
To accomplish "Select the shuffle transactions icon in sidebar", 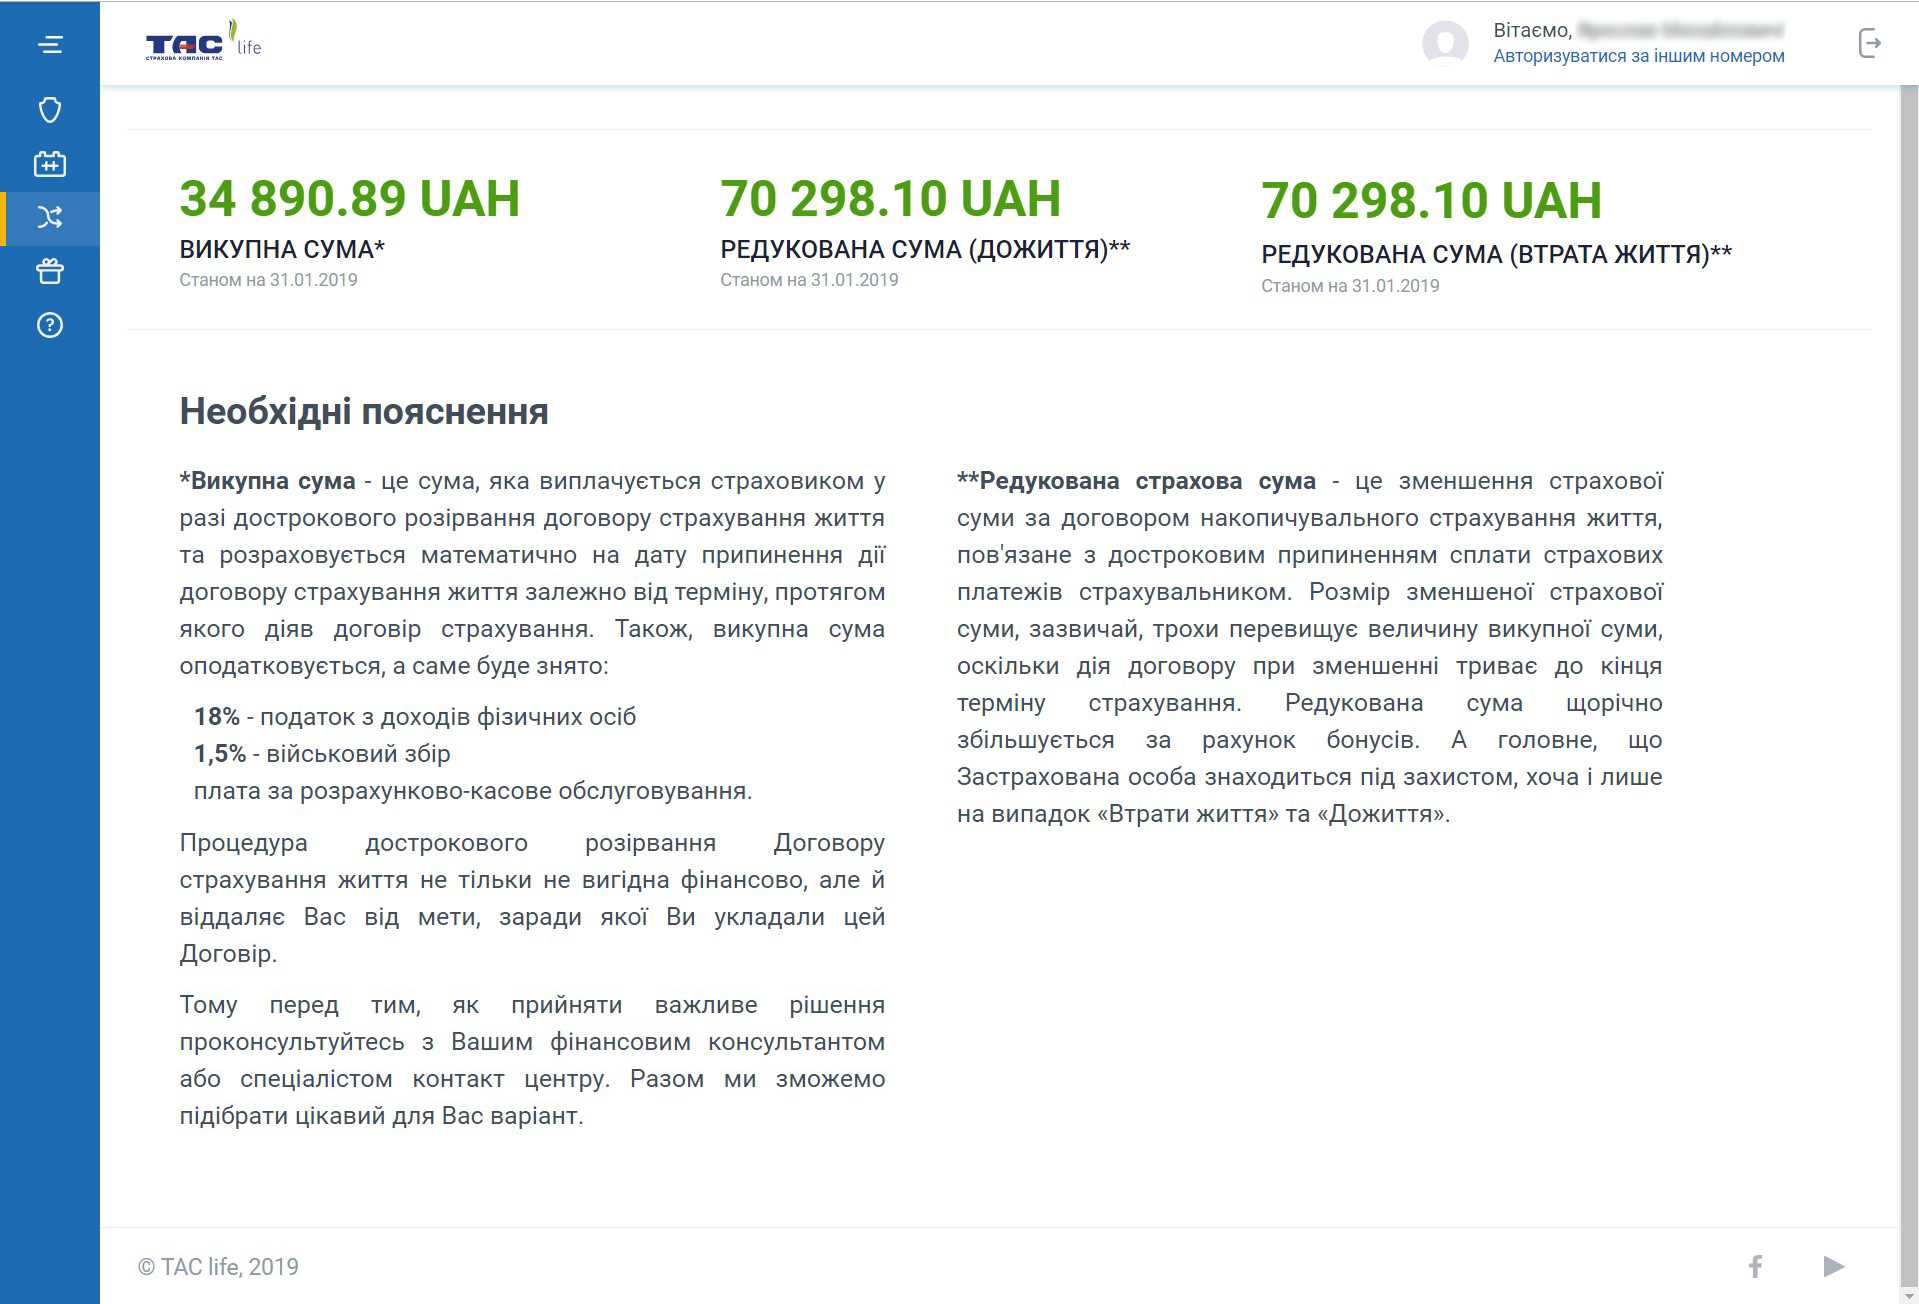I will coord(49,218).
